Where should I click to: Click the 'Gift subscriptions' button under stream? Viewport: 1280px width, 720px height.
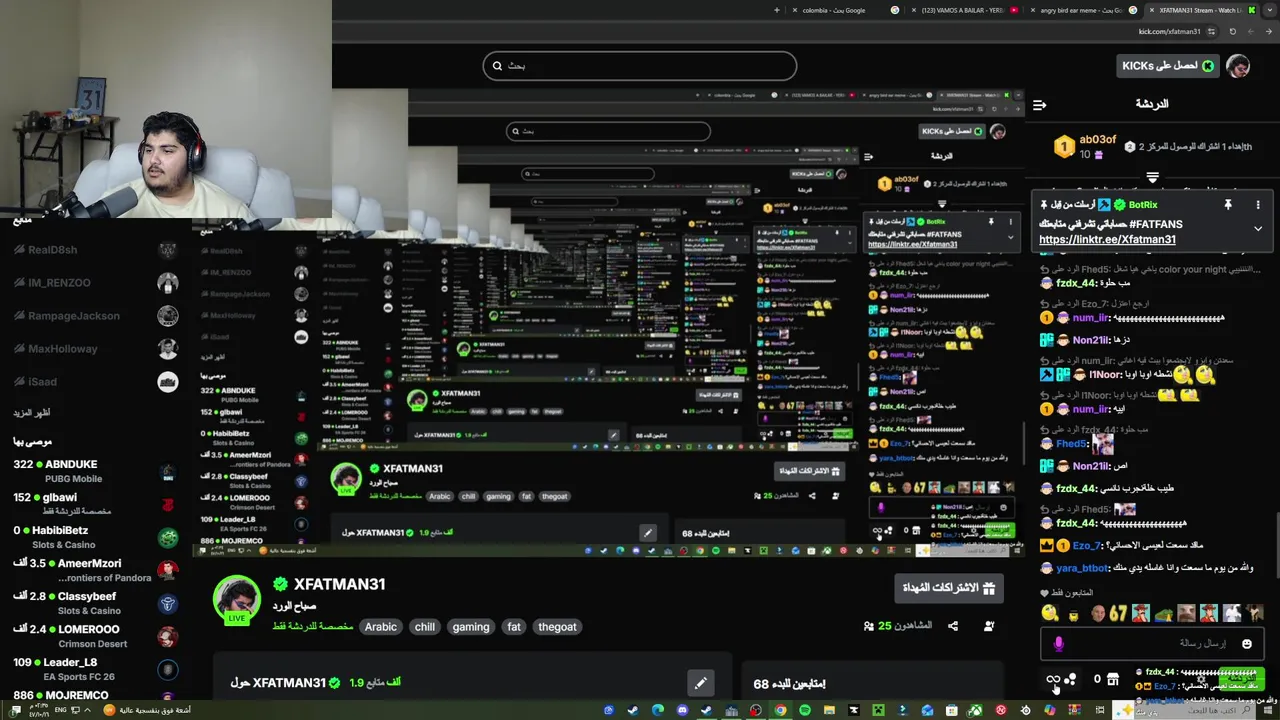[x=949, y=588]
